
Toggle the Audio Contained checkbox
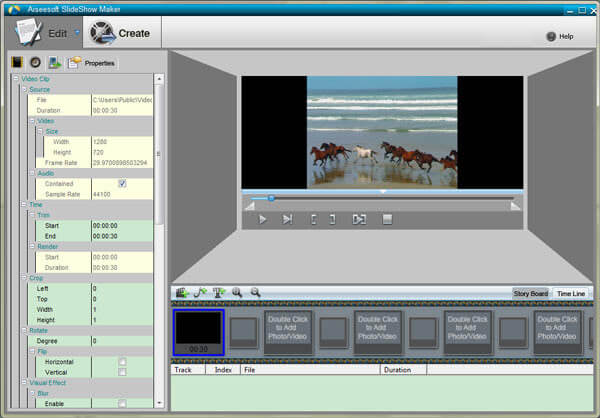coord(122,183)
